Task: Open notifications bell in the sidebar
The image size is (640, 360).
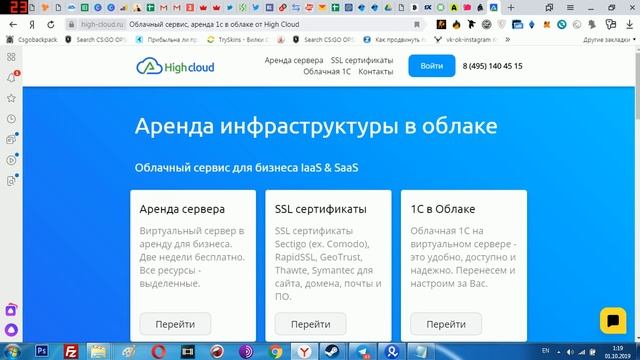Action: tap(11, 78)
